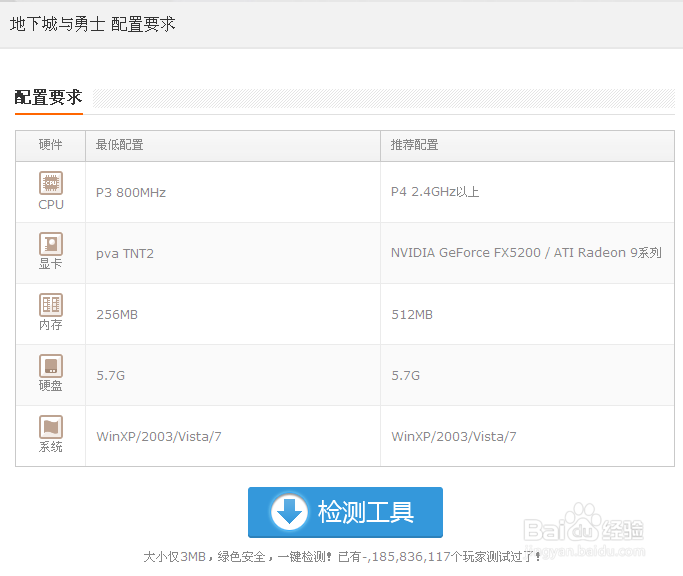
Task: Click the 256MB minimum memory cell
Action: coord(233,314)
